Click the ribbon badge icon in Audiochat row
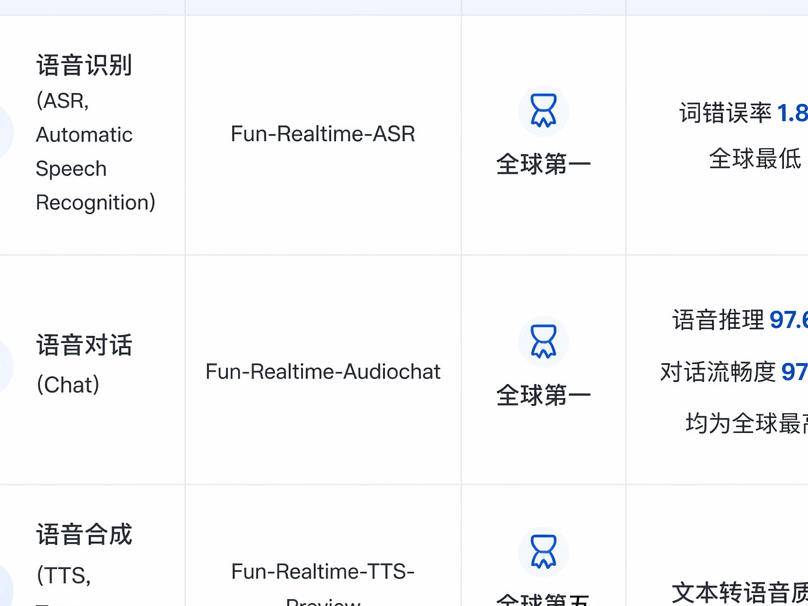 pyautogui.click(x=544, y=342)
